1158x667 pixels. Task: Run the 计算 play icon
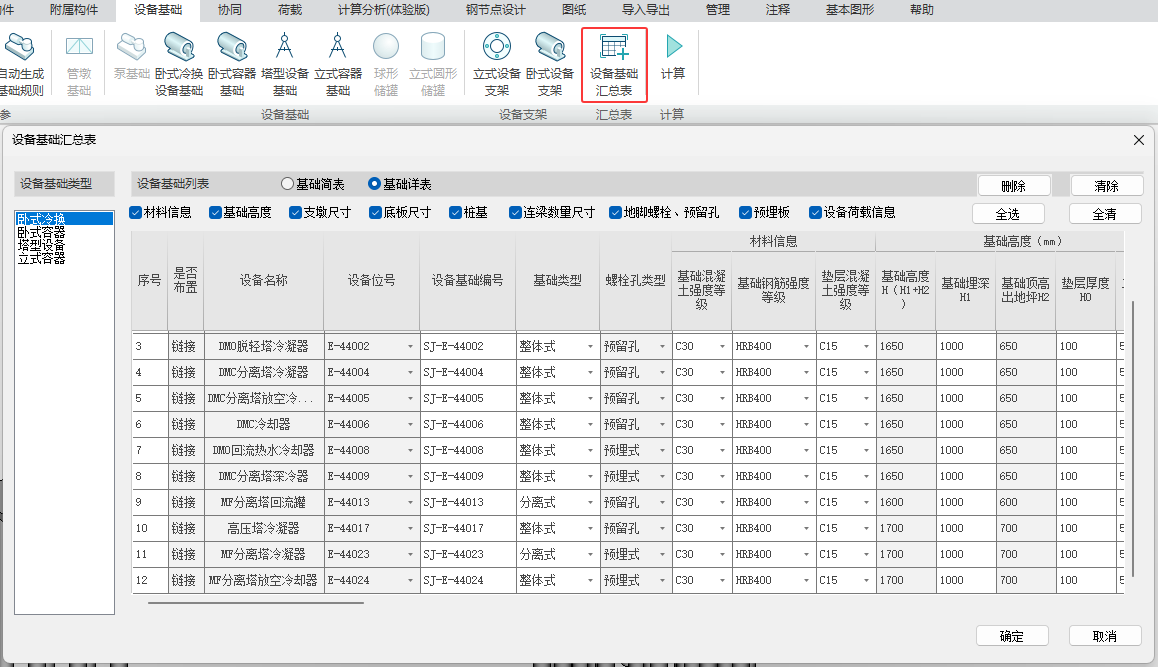pyautogui.click(x=673, y=48)
